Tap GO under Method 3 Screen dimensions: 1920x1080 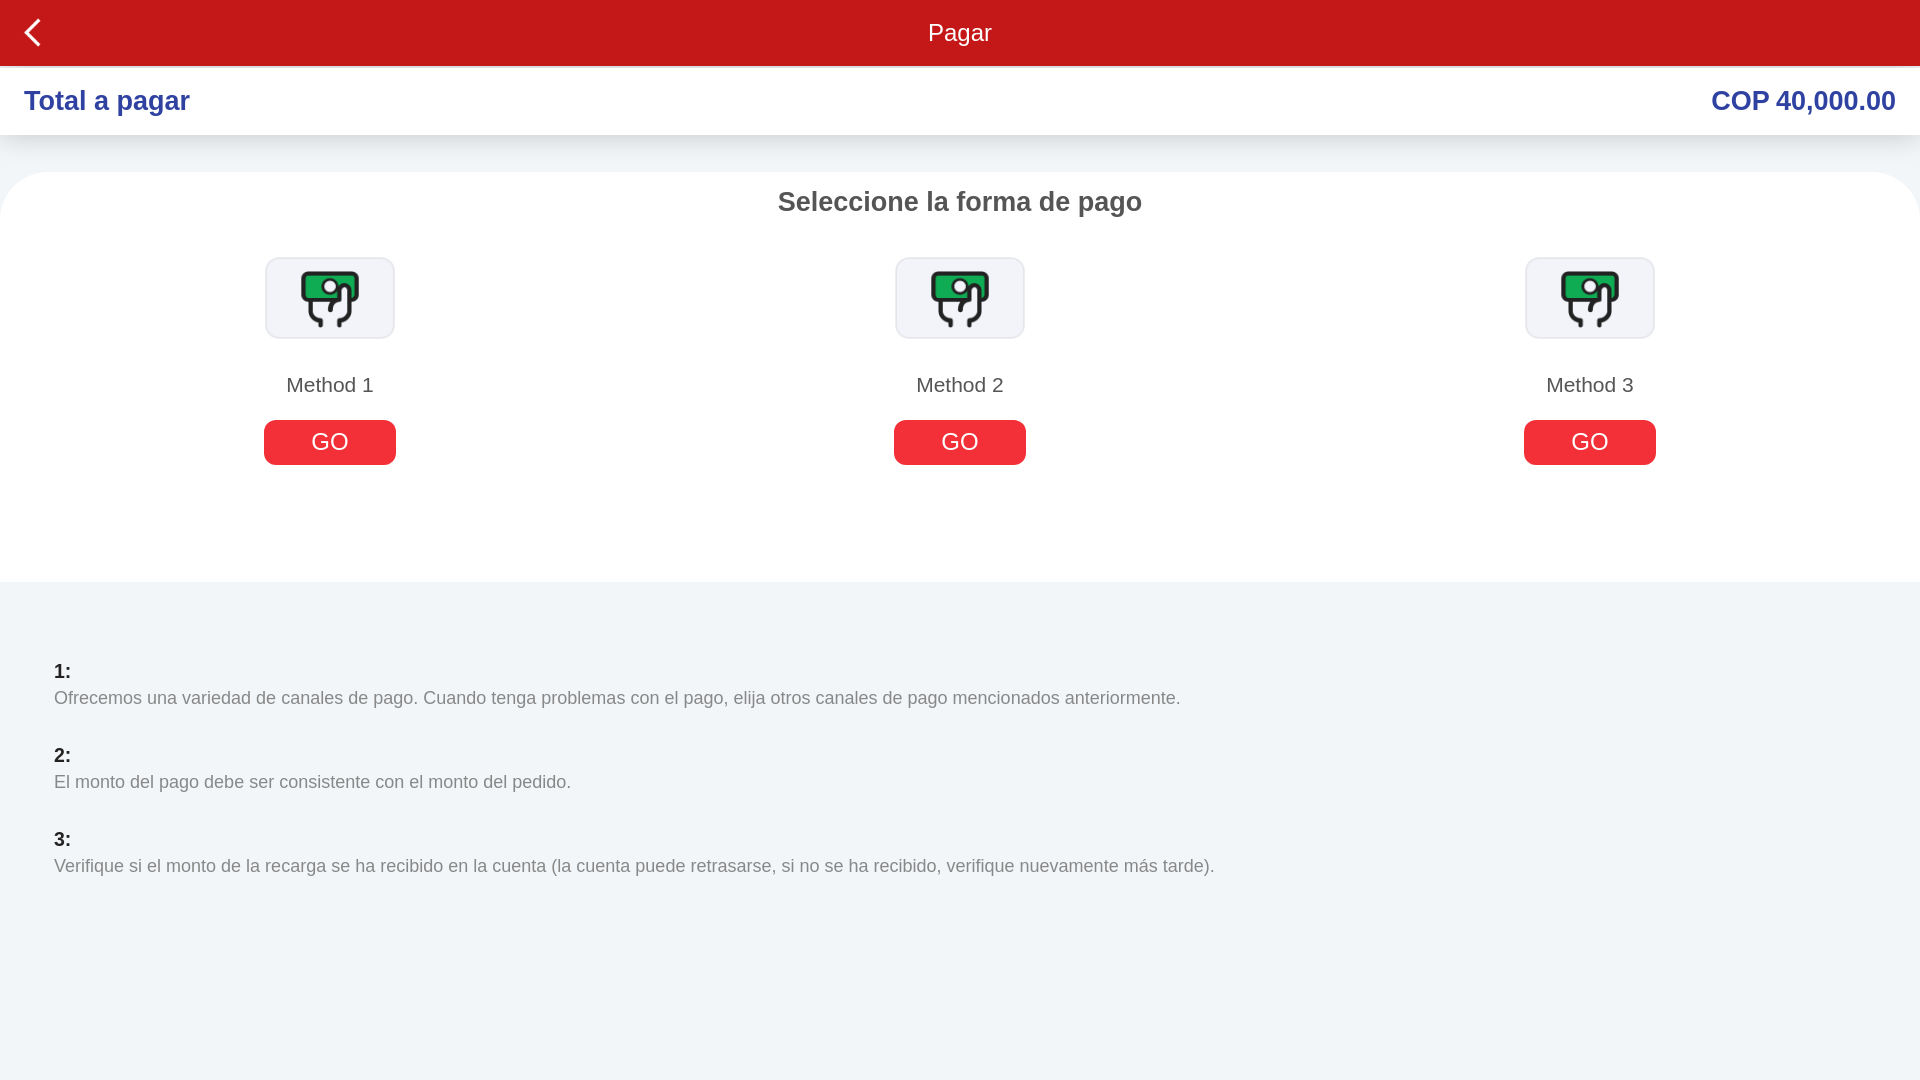(1590, 442)
